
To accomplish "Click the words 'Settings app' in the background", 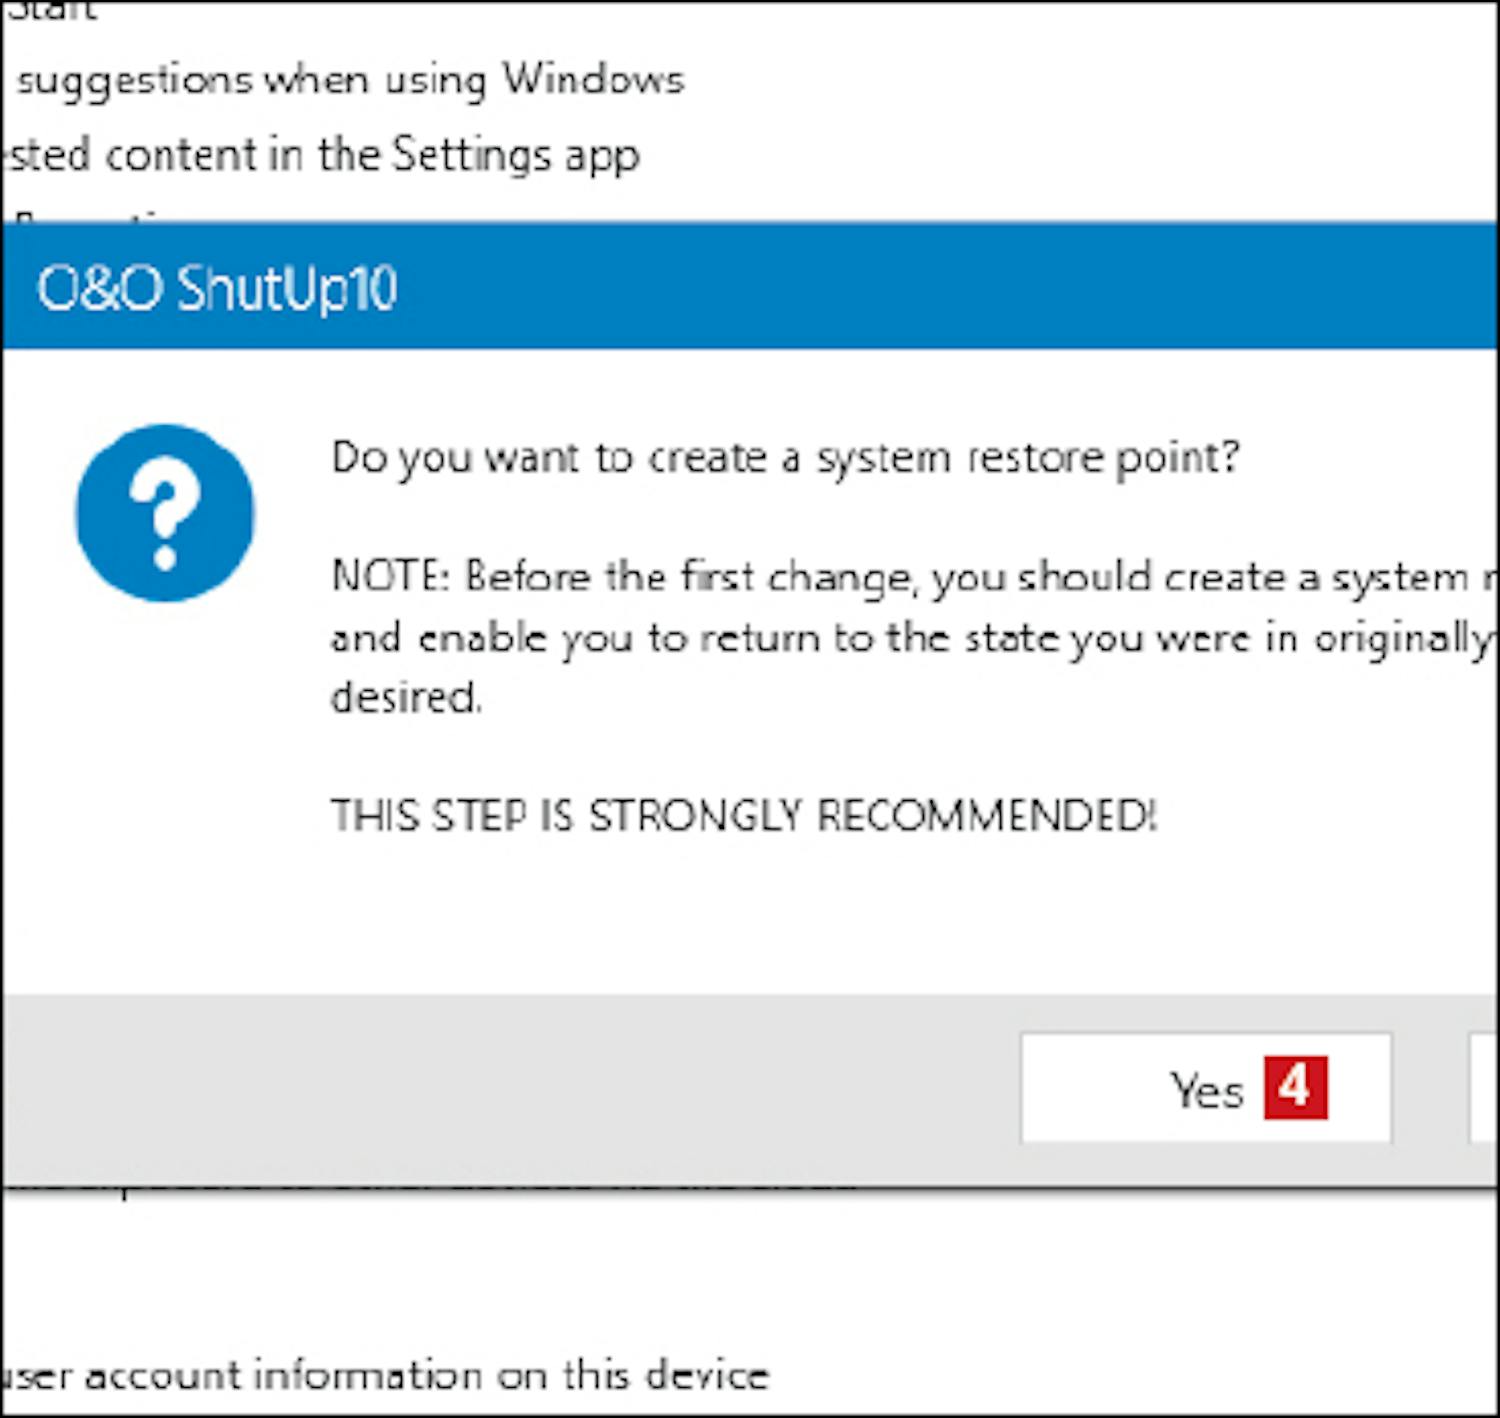I will pos(515,155).
